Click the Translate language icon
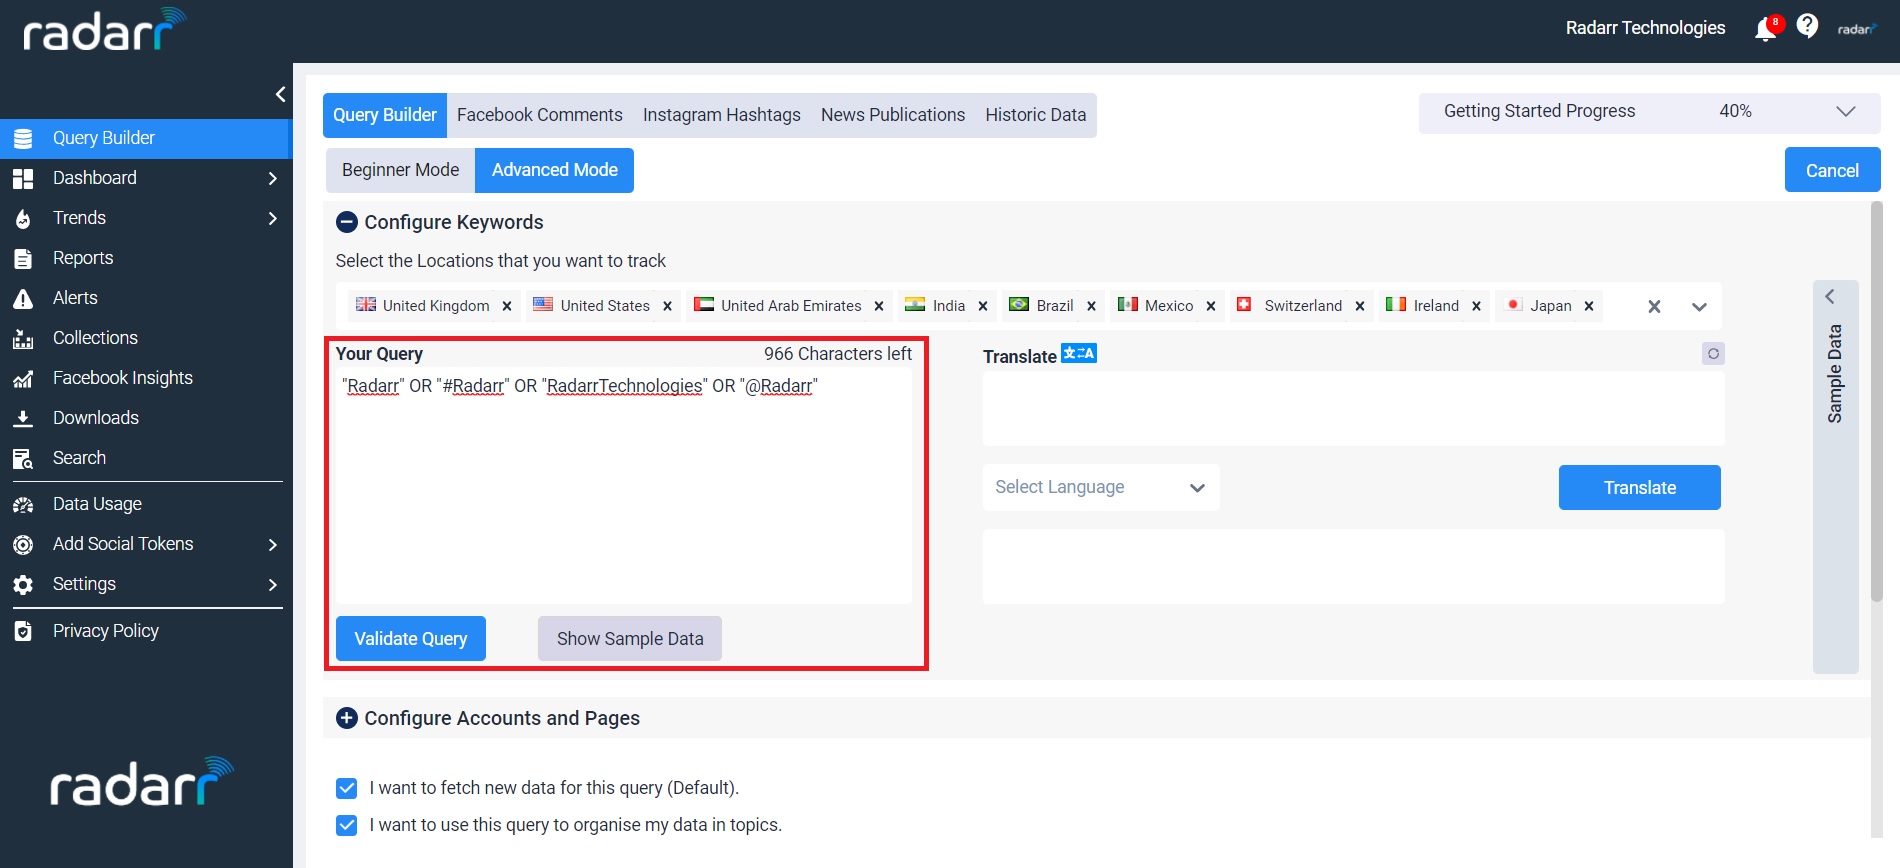Viewport: 1900px width, 868px height. [x=1079, y=353]
